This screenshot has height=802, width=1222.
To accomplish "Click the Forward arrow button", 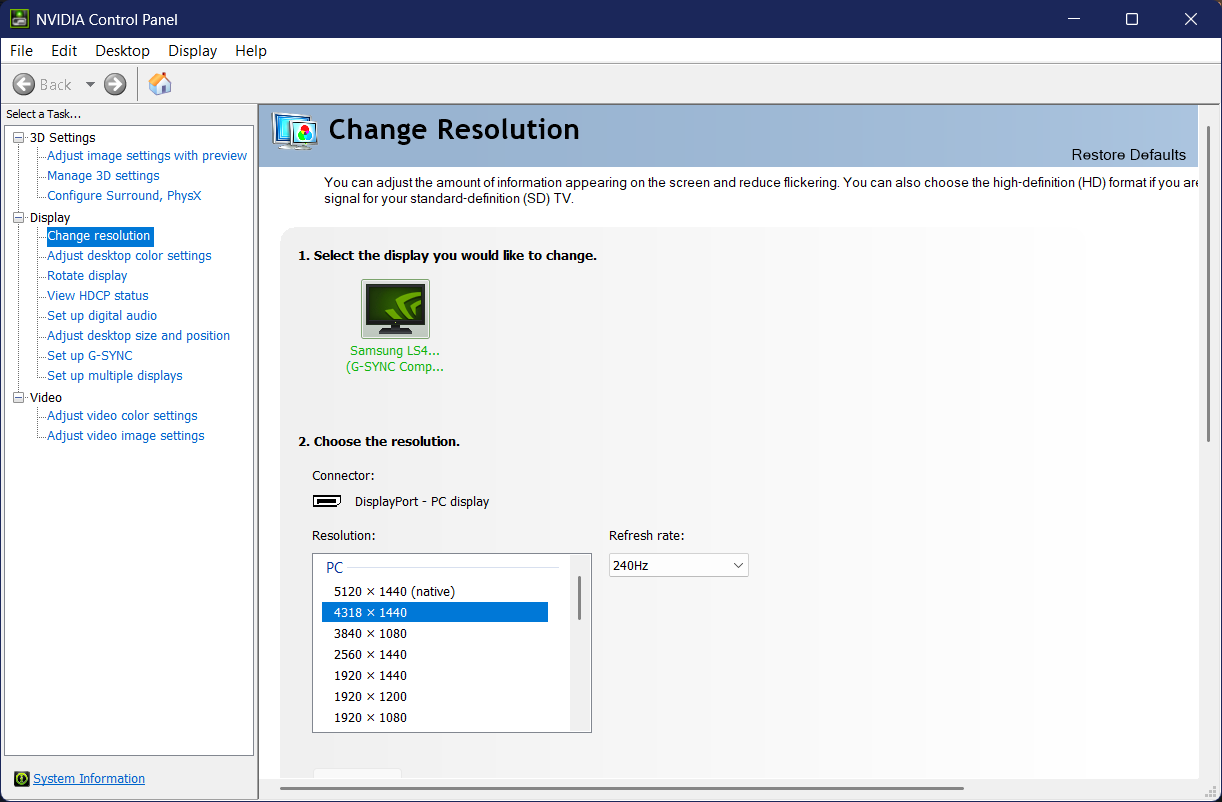I will point(115,85).
